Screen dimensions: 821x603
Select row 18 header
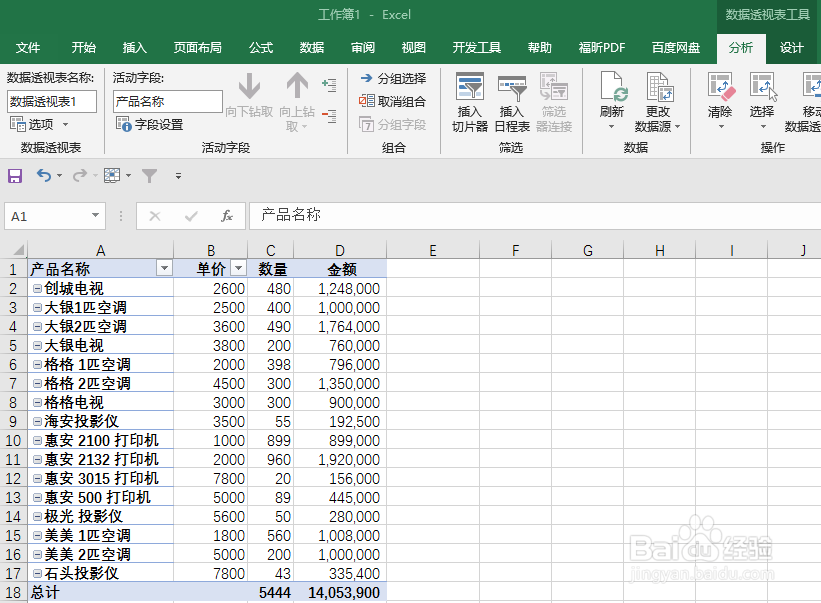(13, 593)
